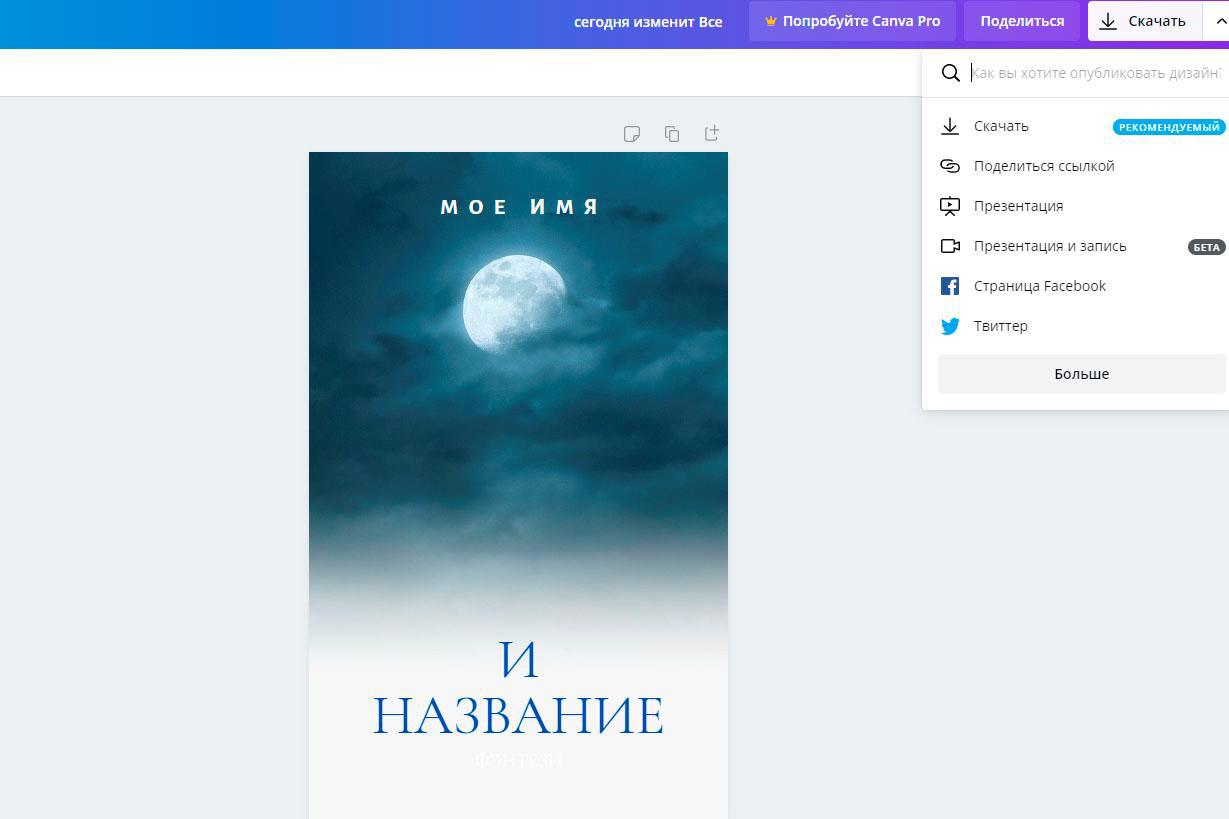1229x819 pixels.
Task: Click the chain link icon for Поделиться ссылкой
Action: (x=950, y=166)
